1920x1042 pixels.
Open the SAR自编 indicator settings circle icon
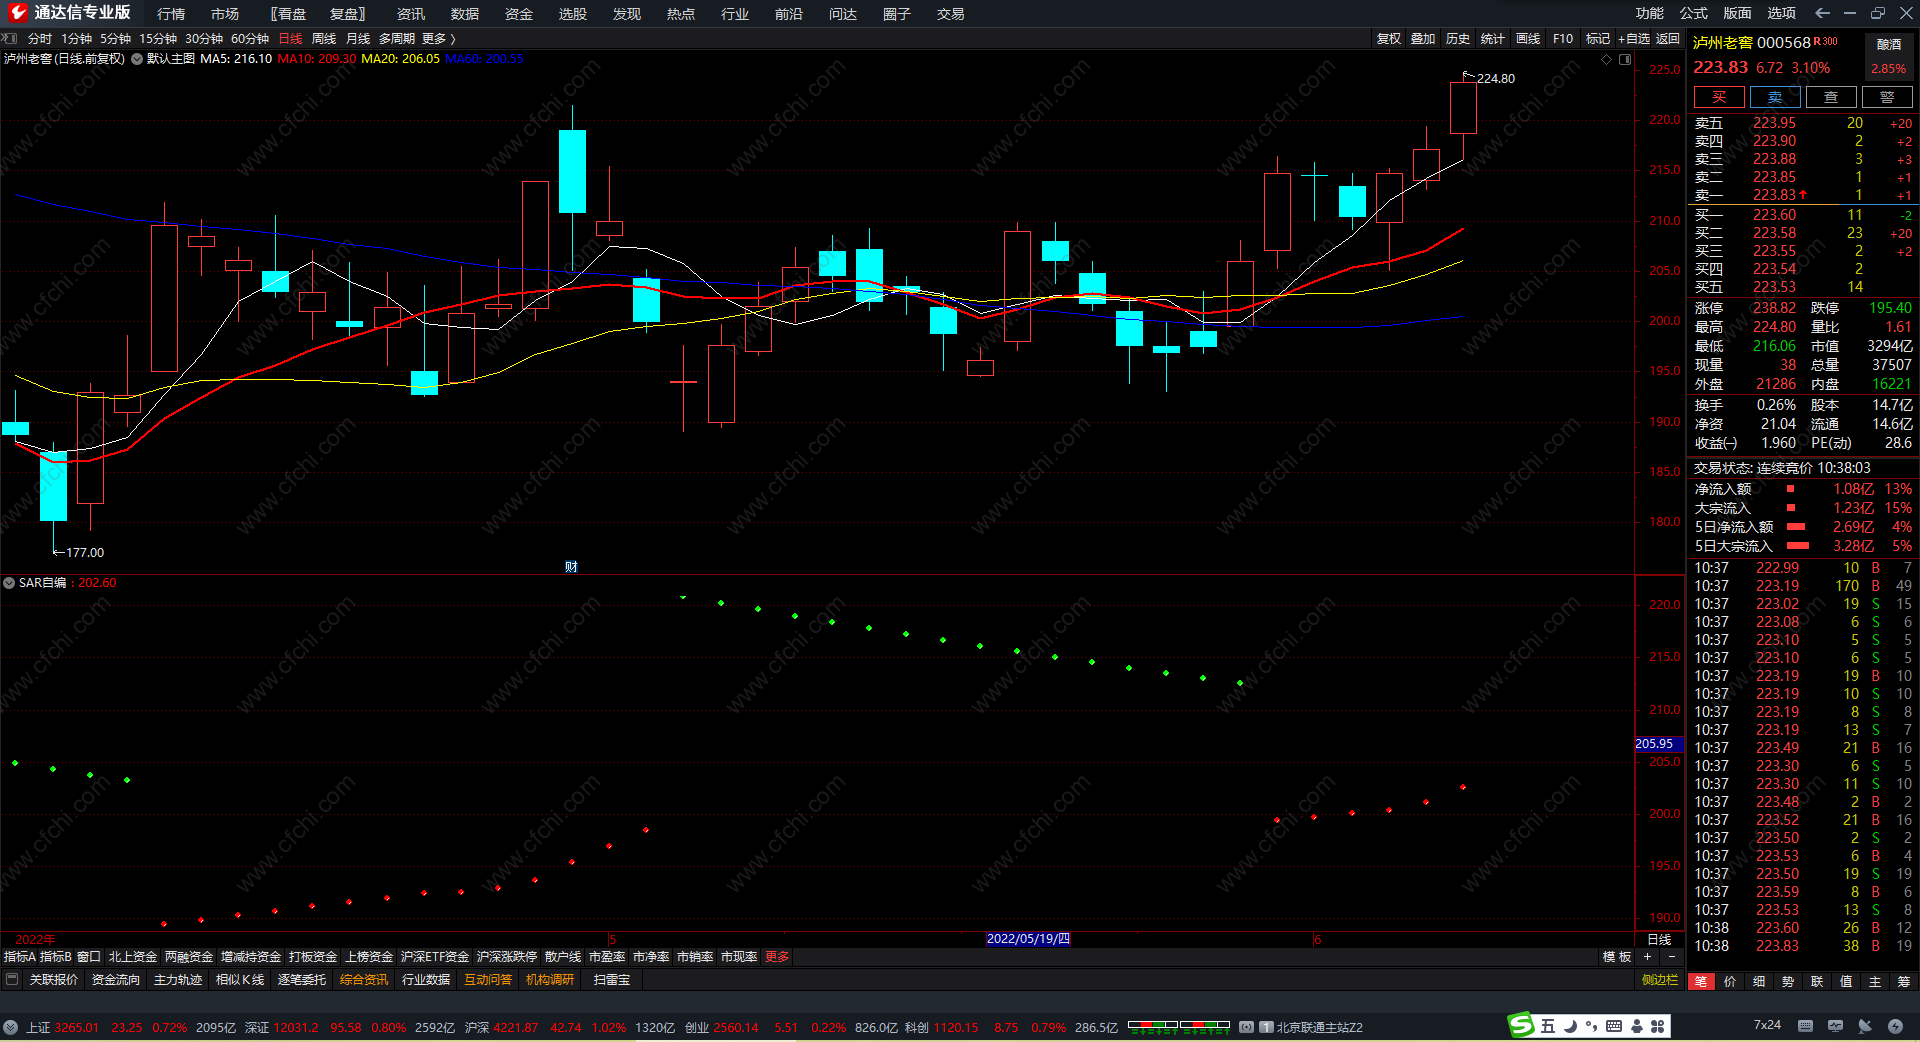click(9, 583)
